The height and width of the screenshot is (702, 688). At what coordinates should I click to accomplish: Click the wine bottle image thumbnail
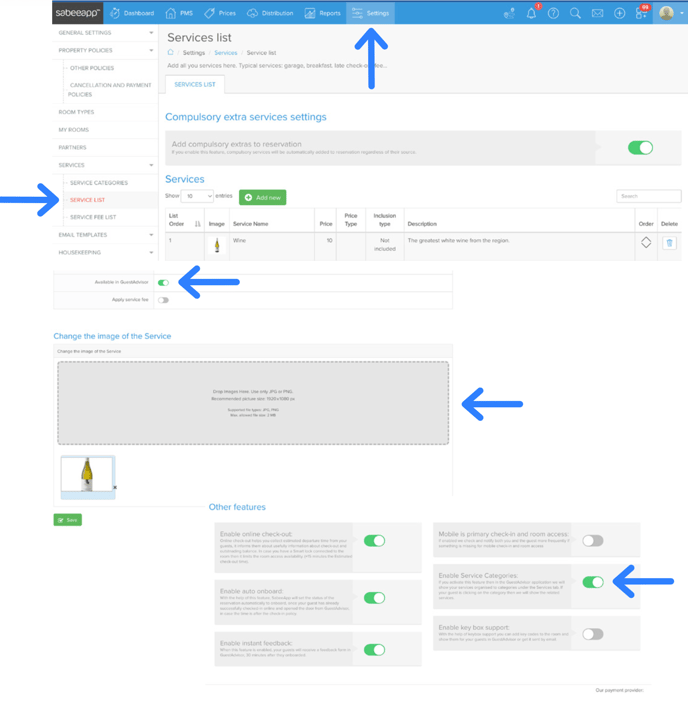(x=87, y=474)
